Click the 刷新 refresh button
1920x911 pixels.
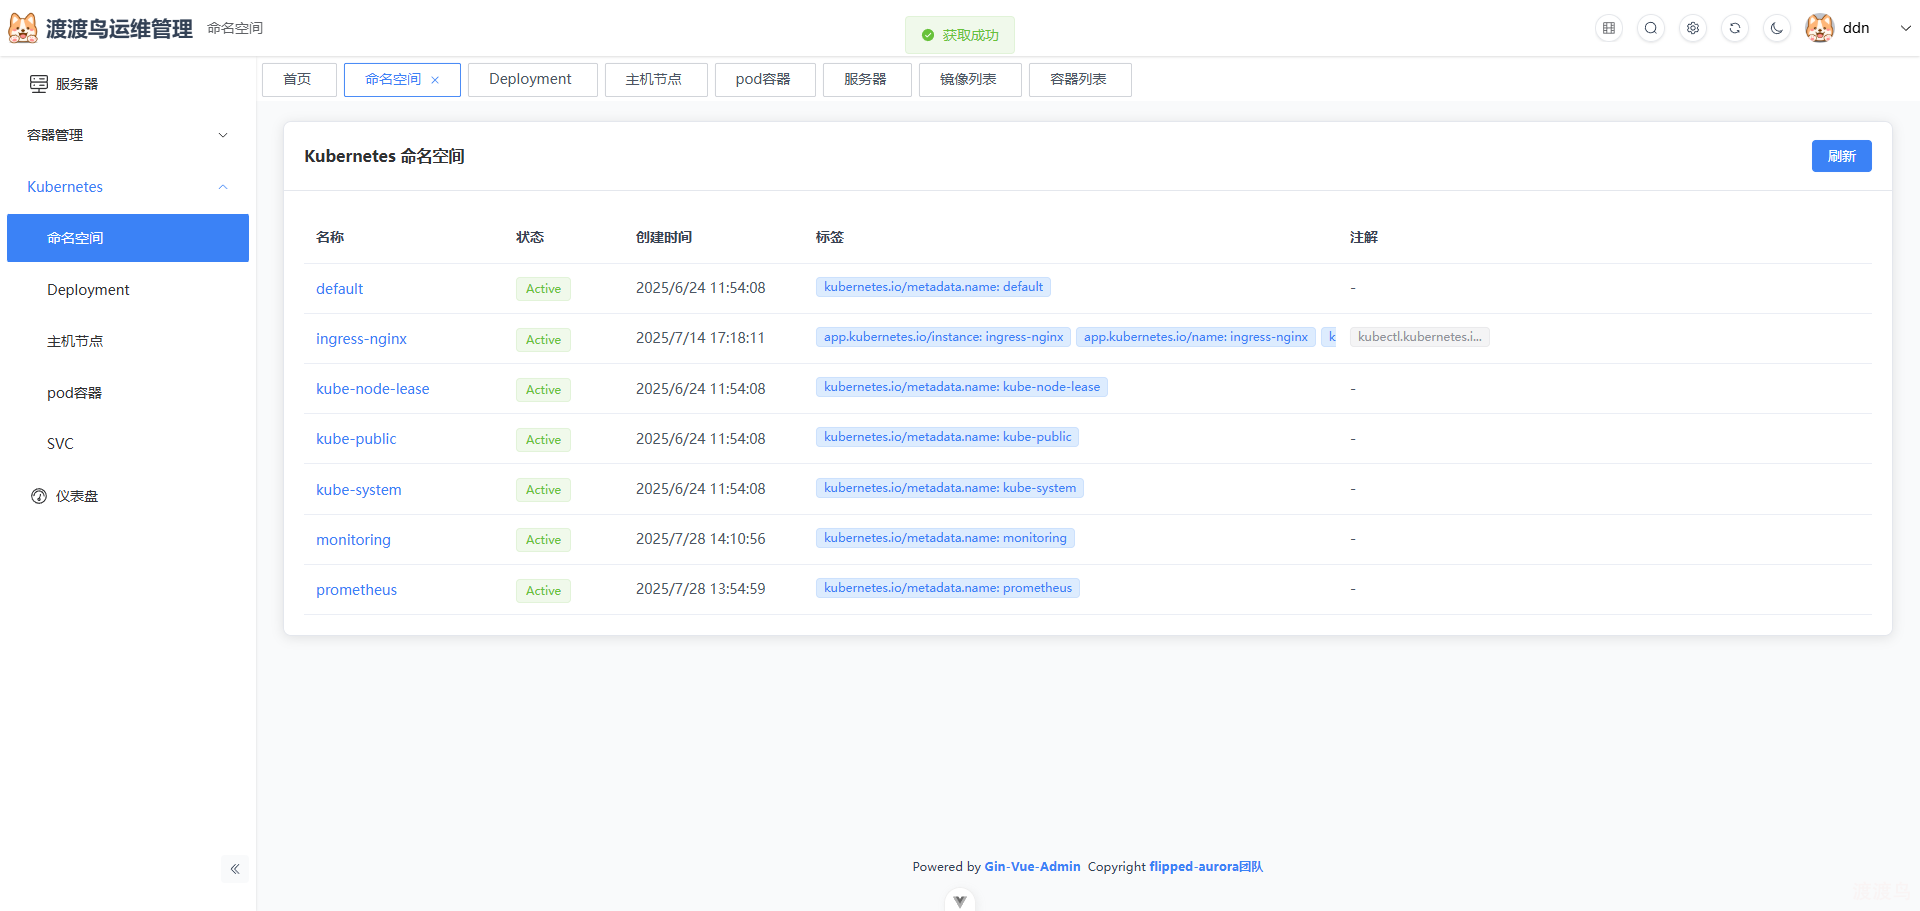coord(1841,156)
